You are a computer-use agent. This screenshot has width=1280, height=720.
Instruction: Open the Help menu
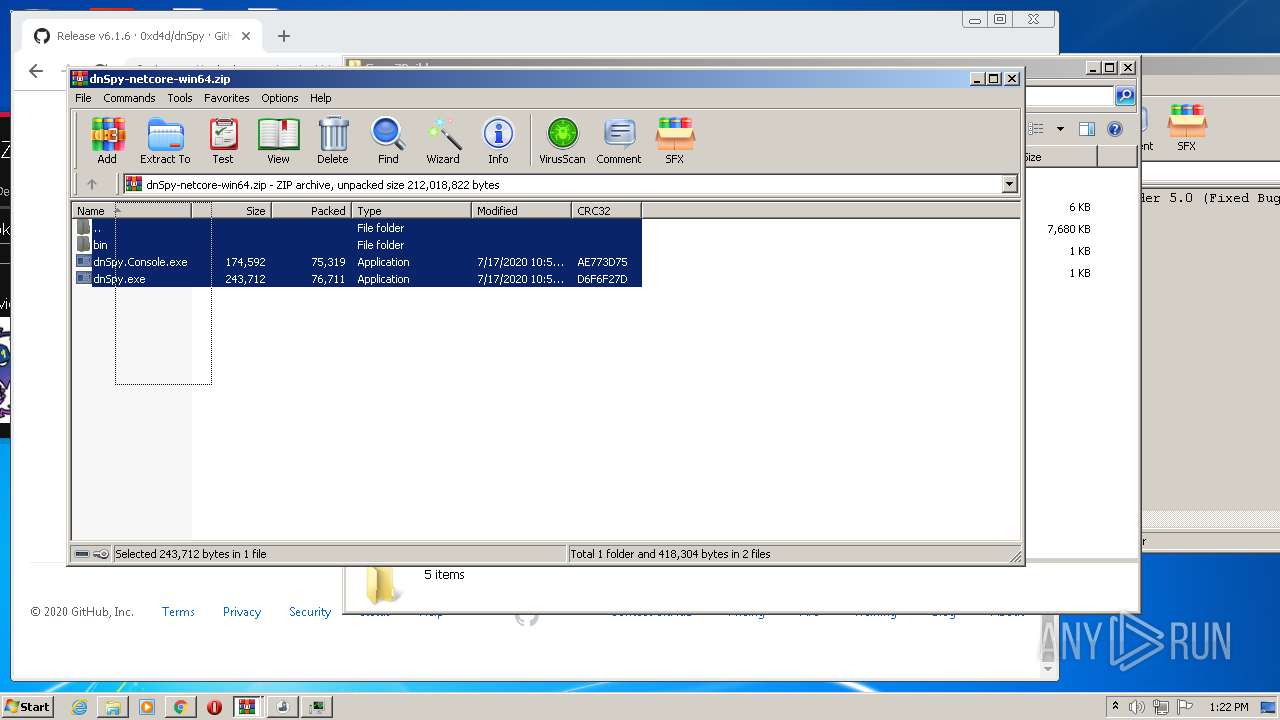coord(320,98)
